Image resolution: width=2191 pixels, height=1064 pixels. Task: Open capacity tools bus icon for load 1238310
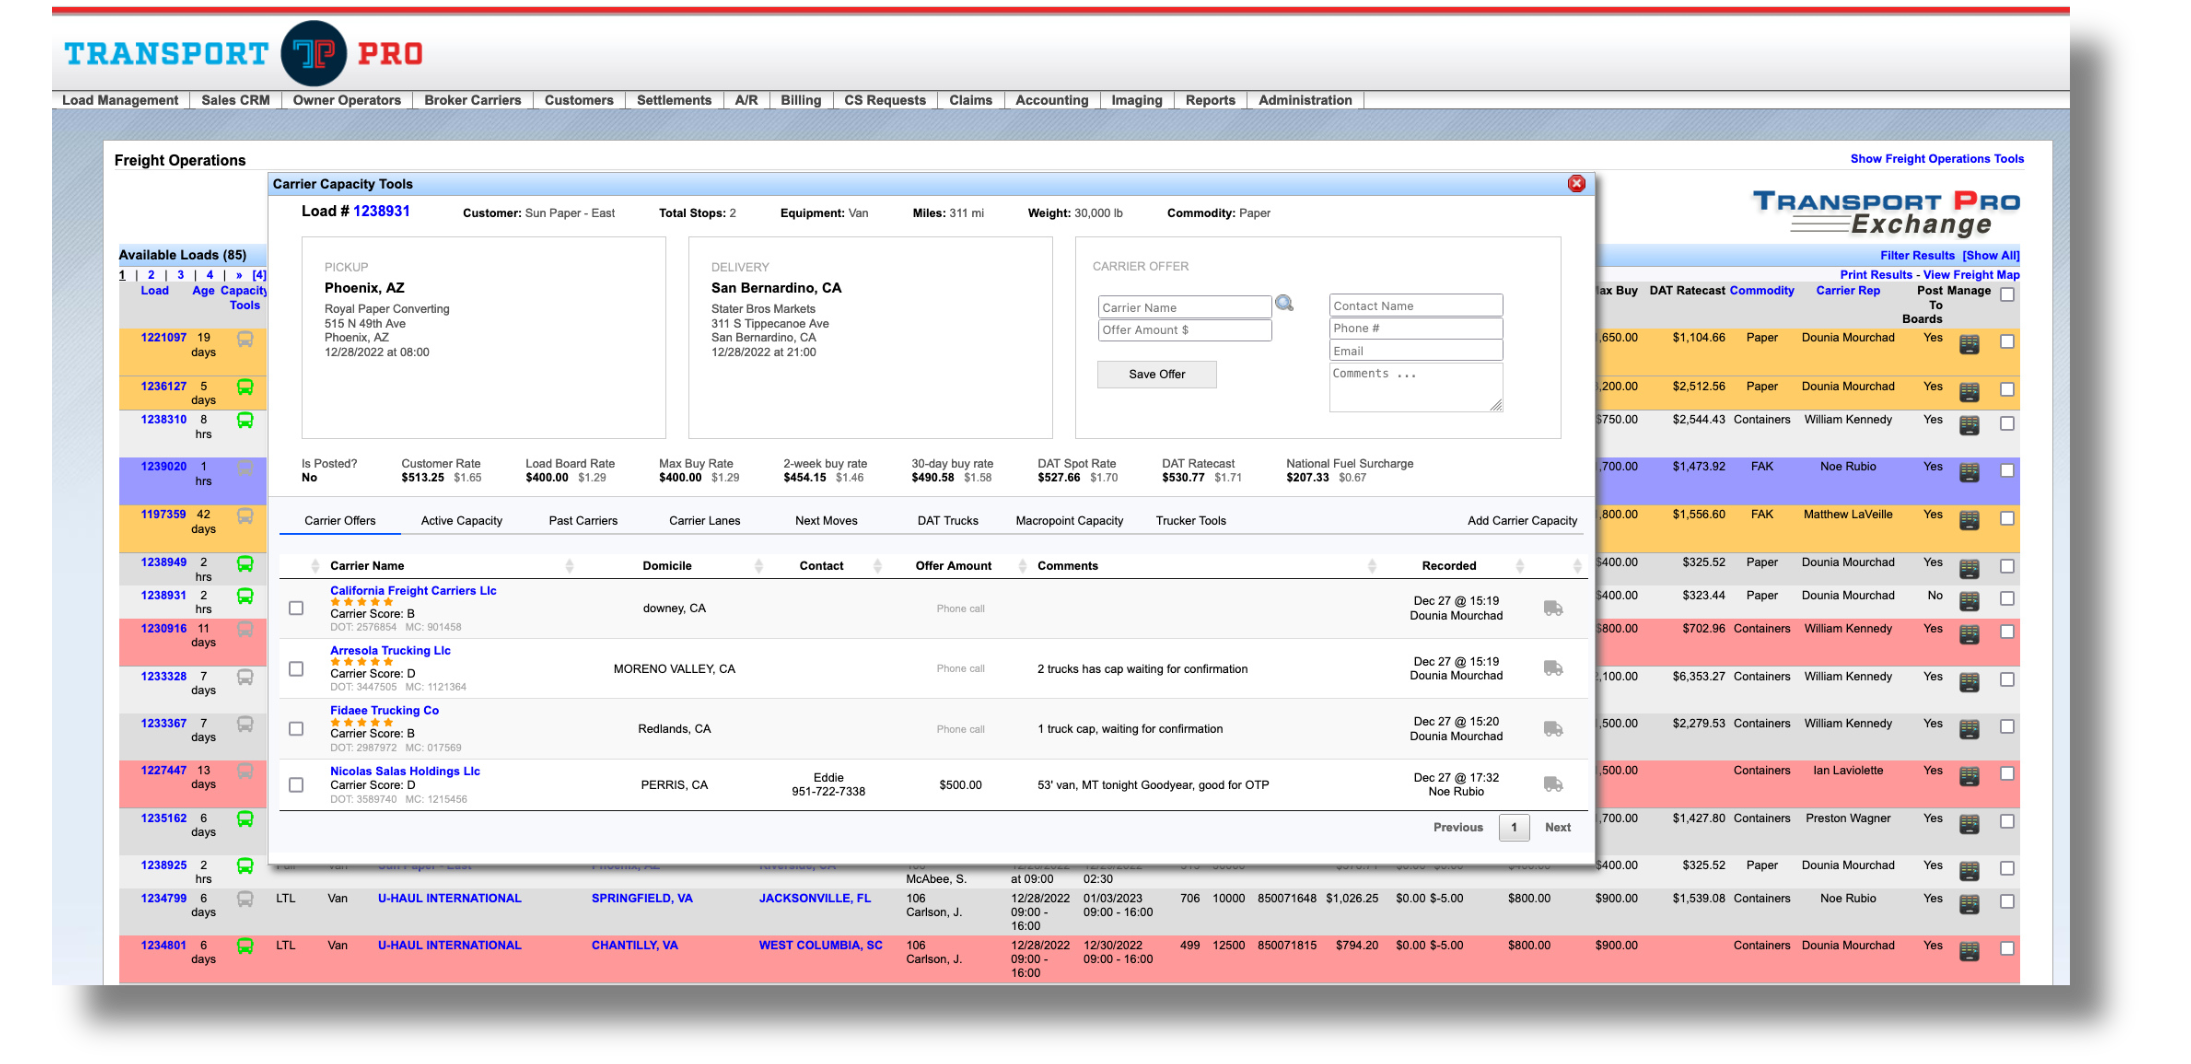click(245, 420)
